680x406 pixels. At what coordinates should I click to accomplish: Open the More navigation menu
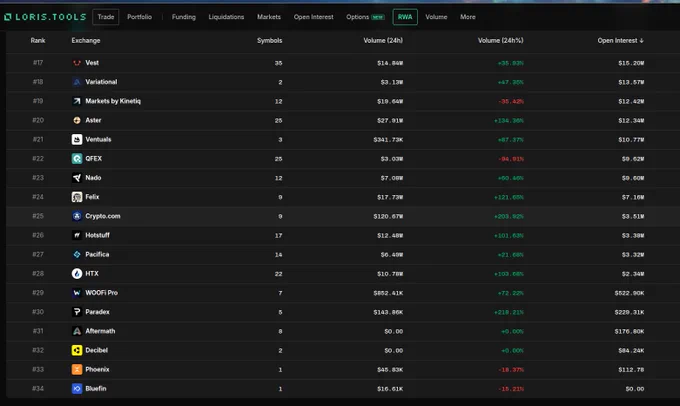[468, 17]
